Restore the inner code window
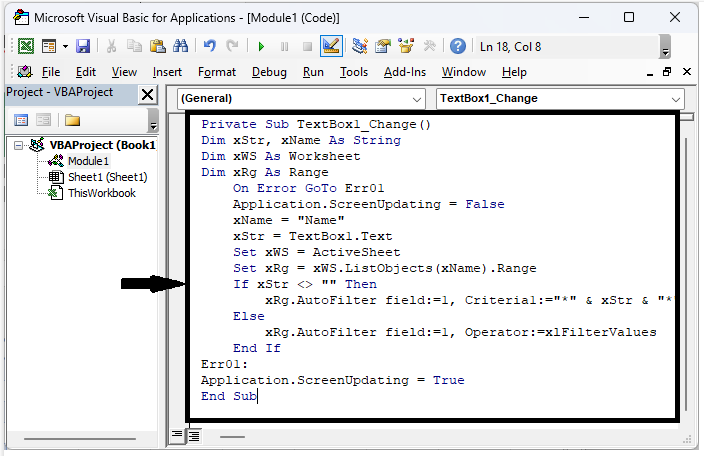704x456 pixels. point(667,72)
